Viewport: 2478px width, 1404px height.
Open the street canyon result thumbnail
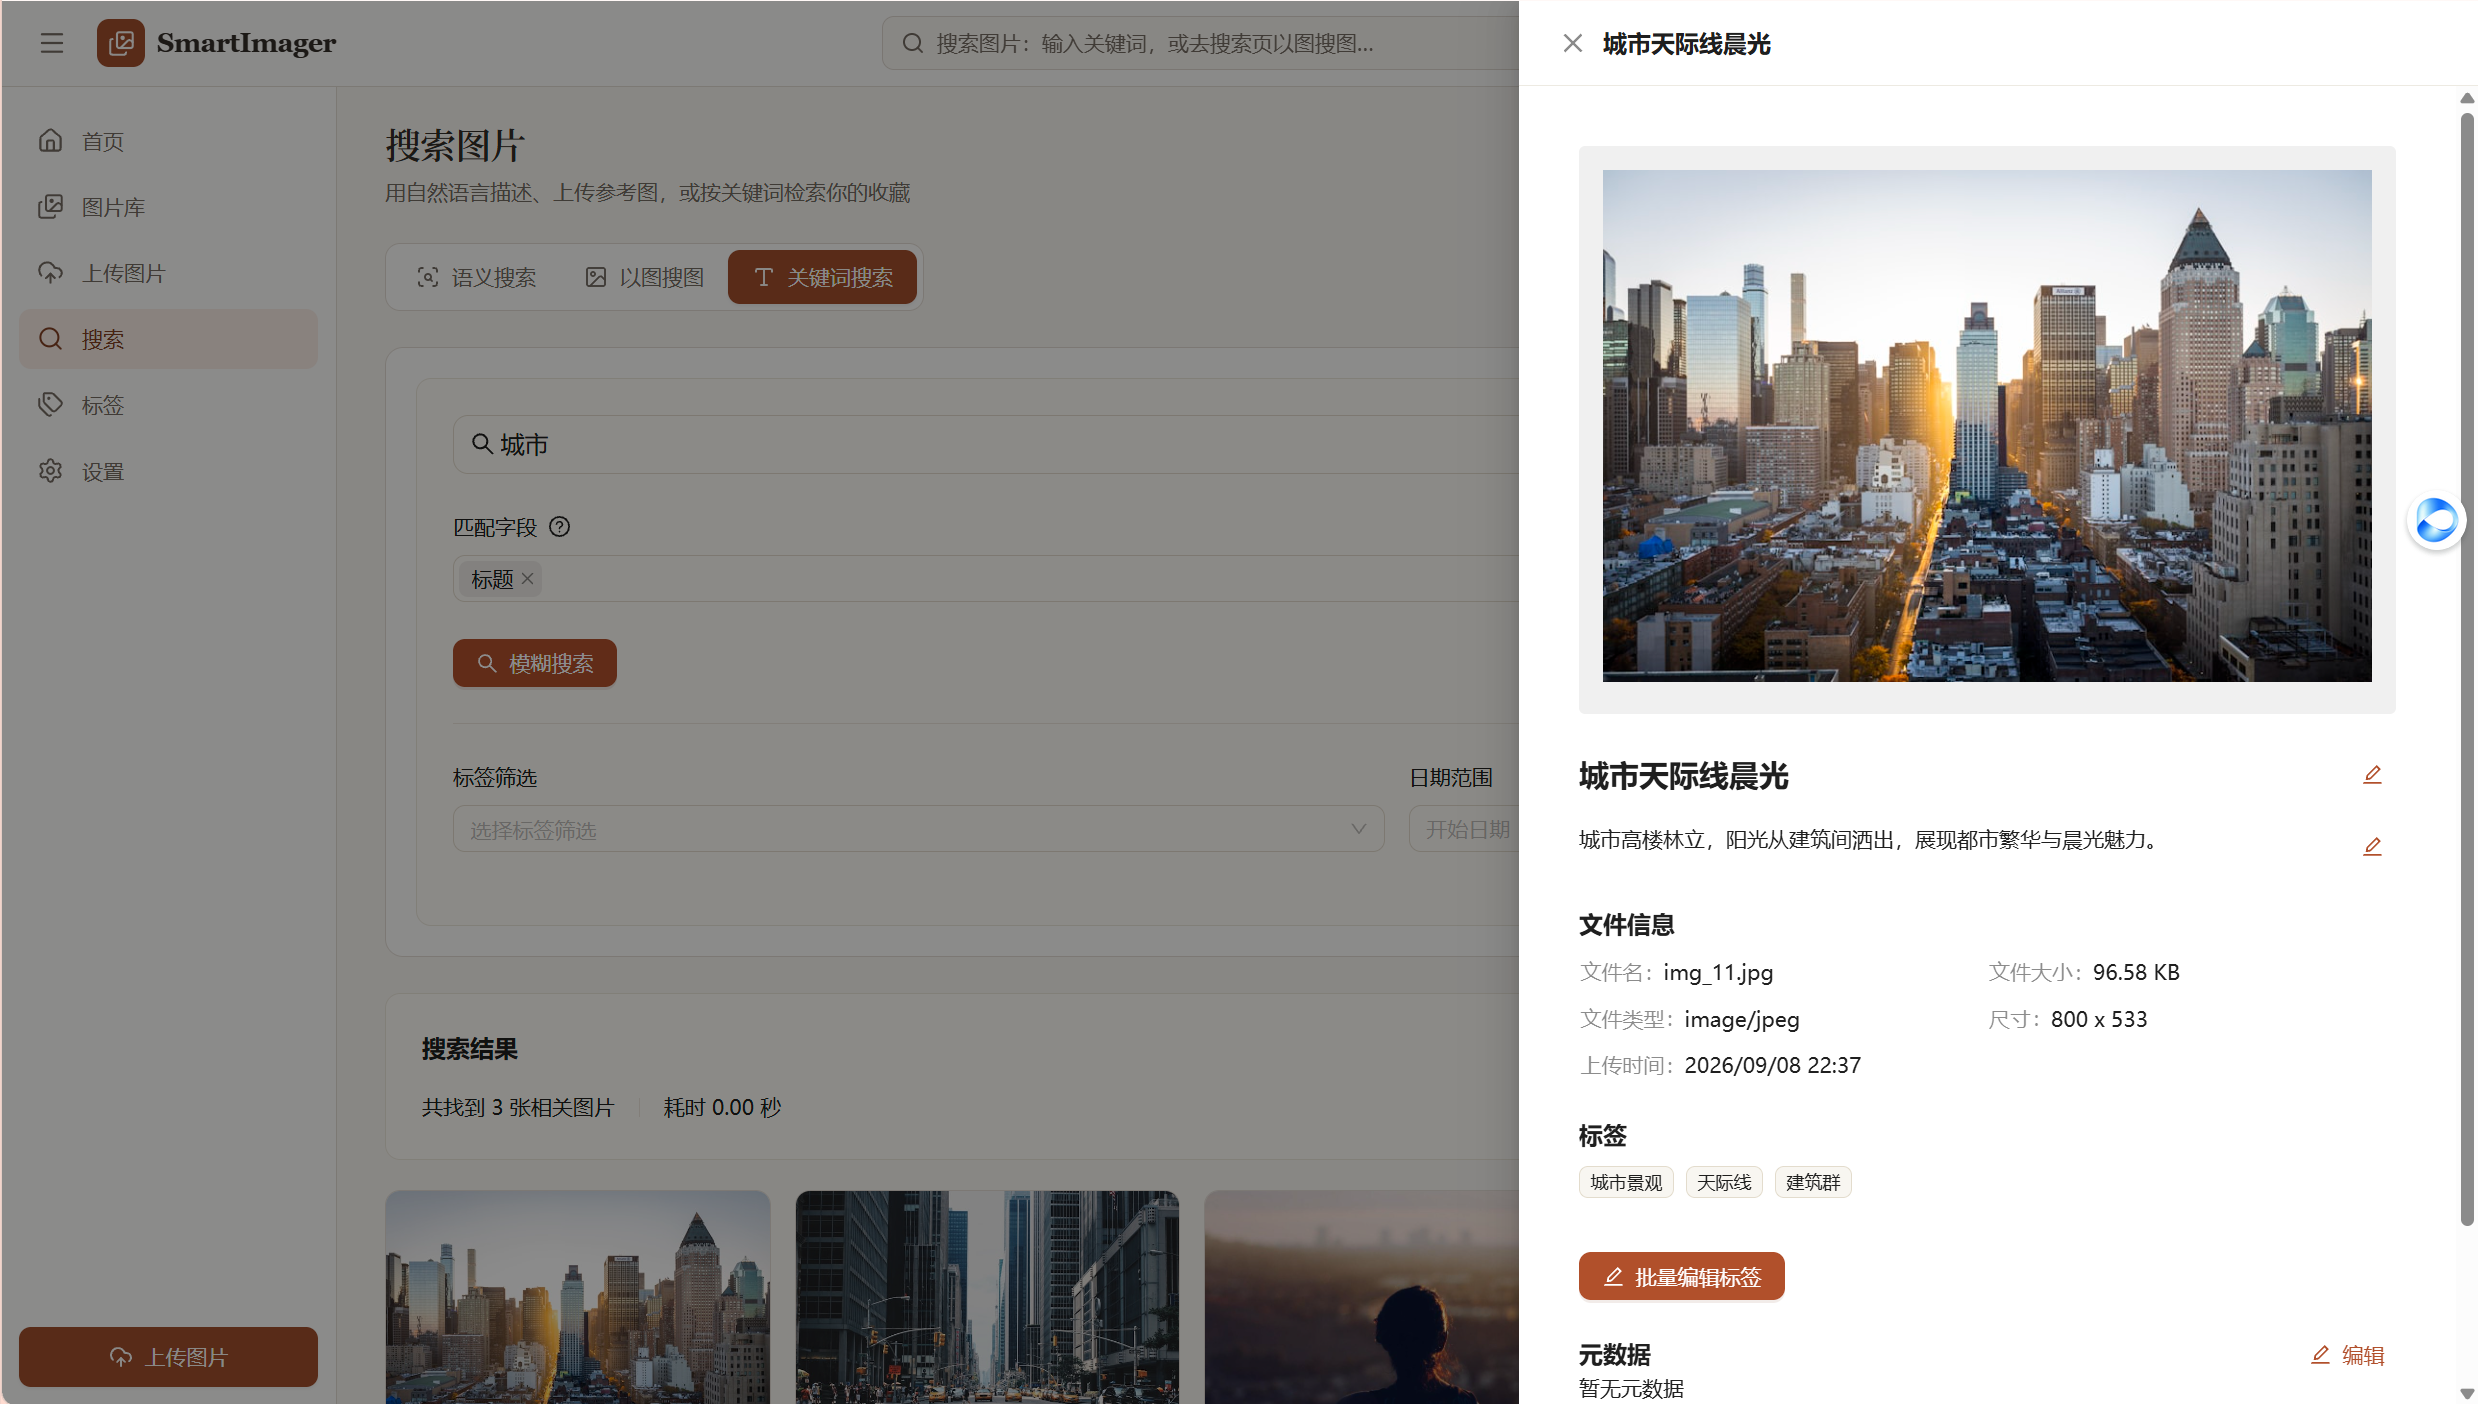(x=987, y=1297)
